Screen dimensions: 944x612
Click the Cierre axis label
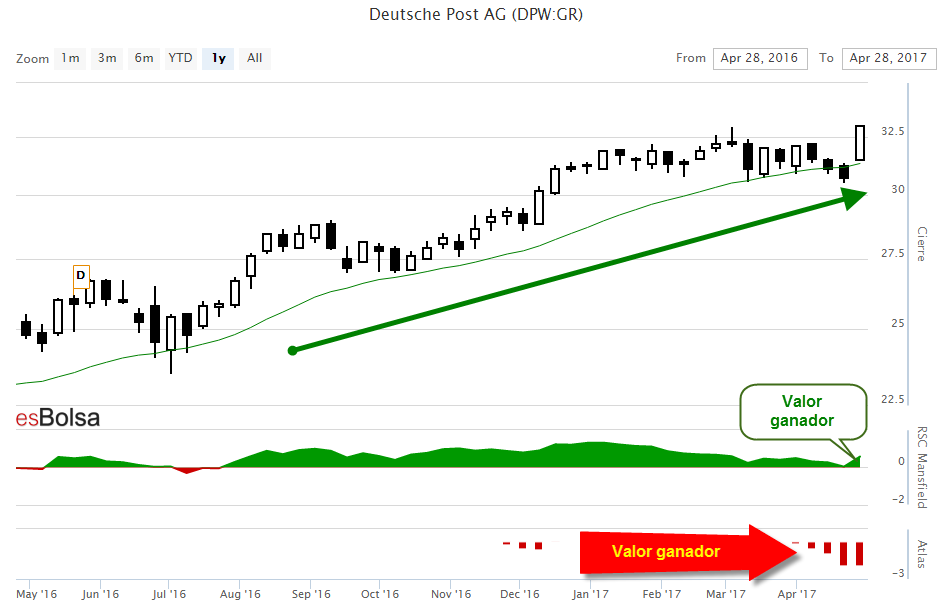pyautogui.click(x=921, y=243)
